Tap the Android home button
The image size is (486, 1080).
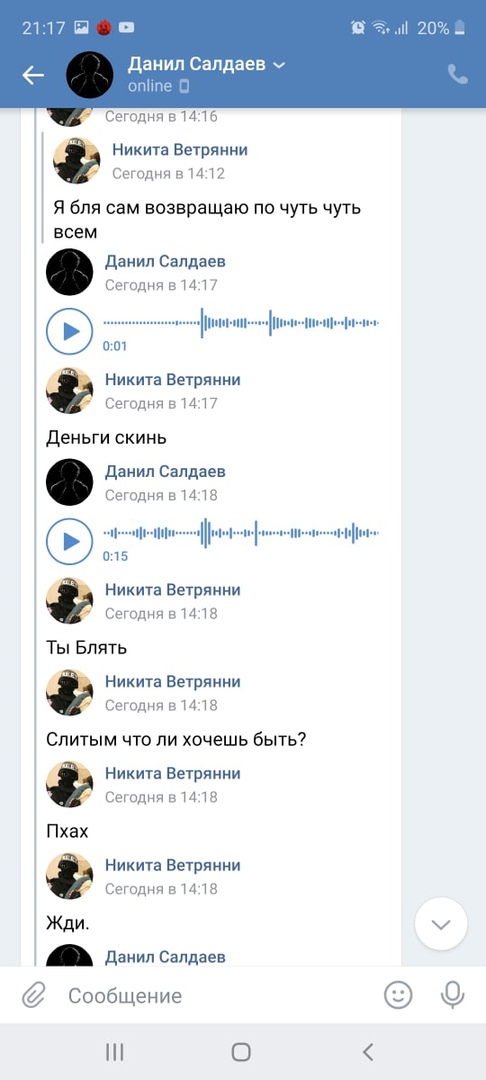tap(241, 1051)
